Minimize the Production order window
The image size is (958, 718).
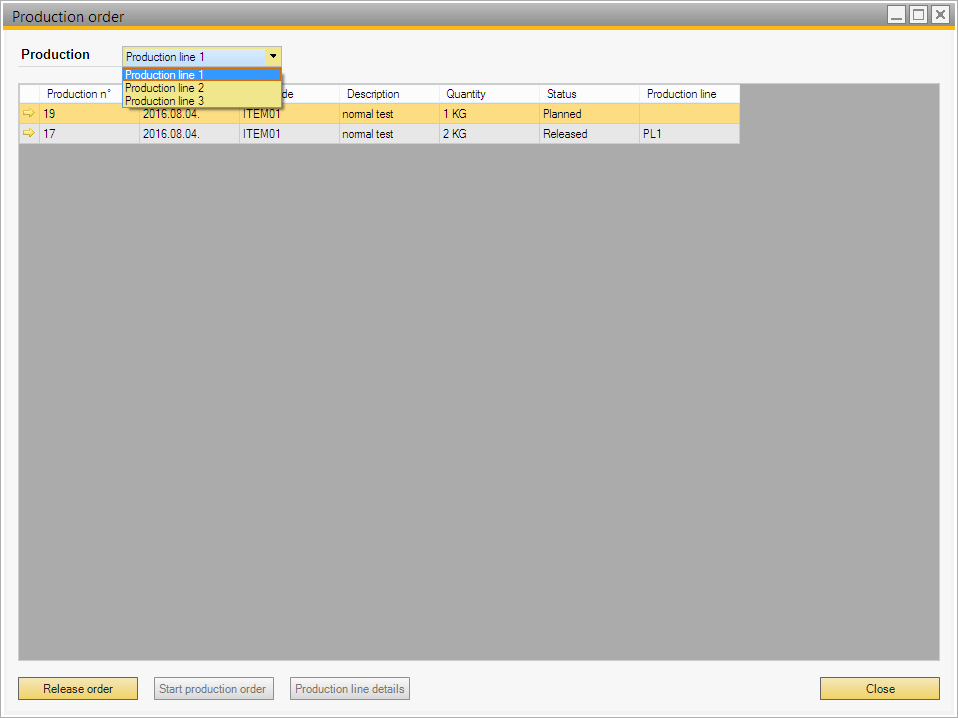click(897, 14)
